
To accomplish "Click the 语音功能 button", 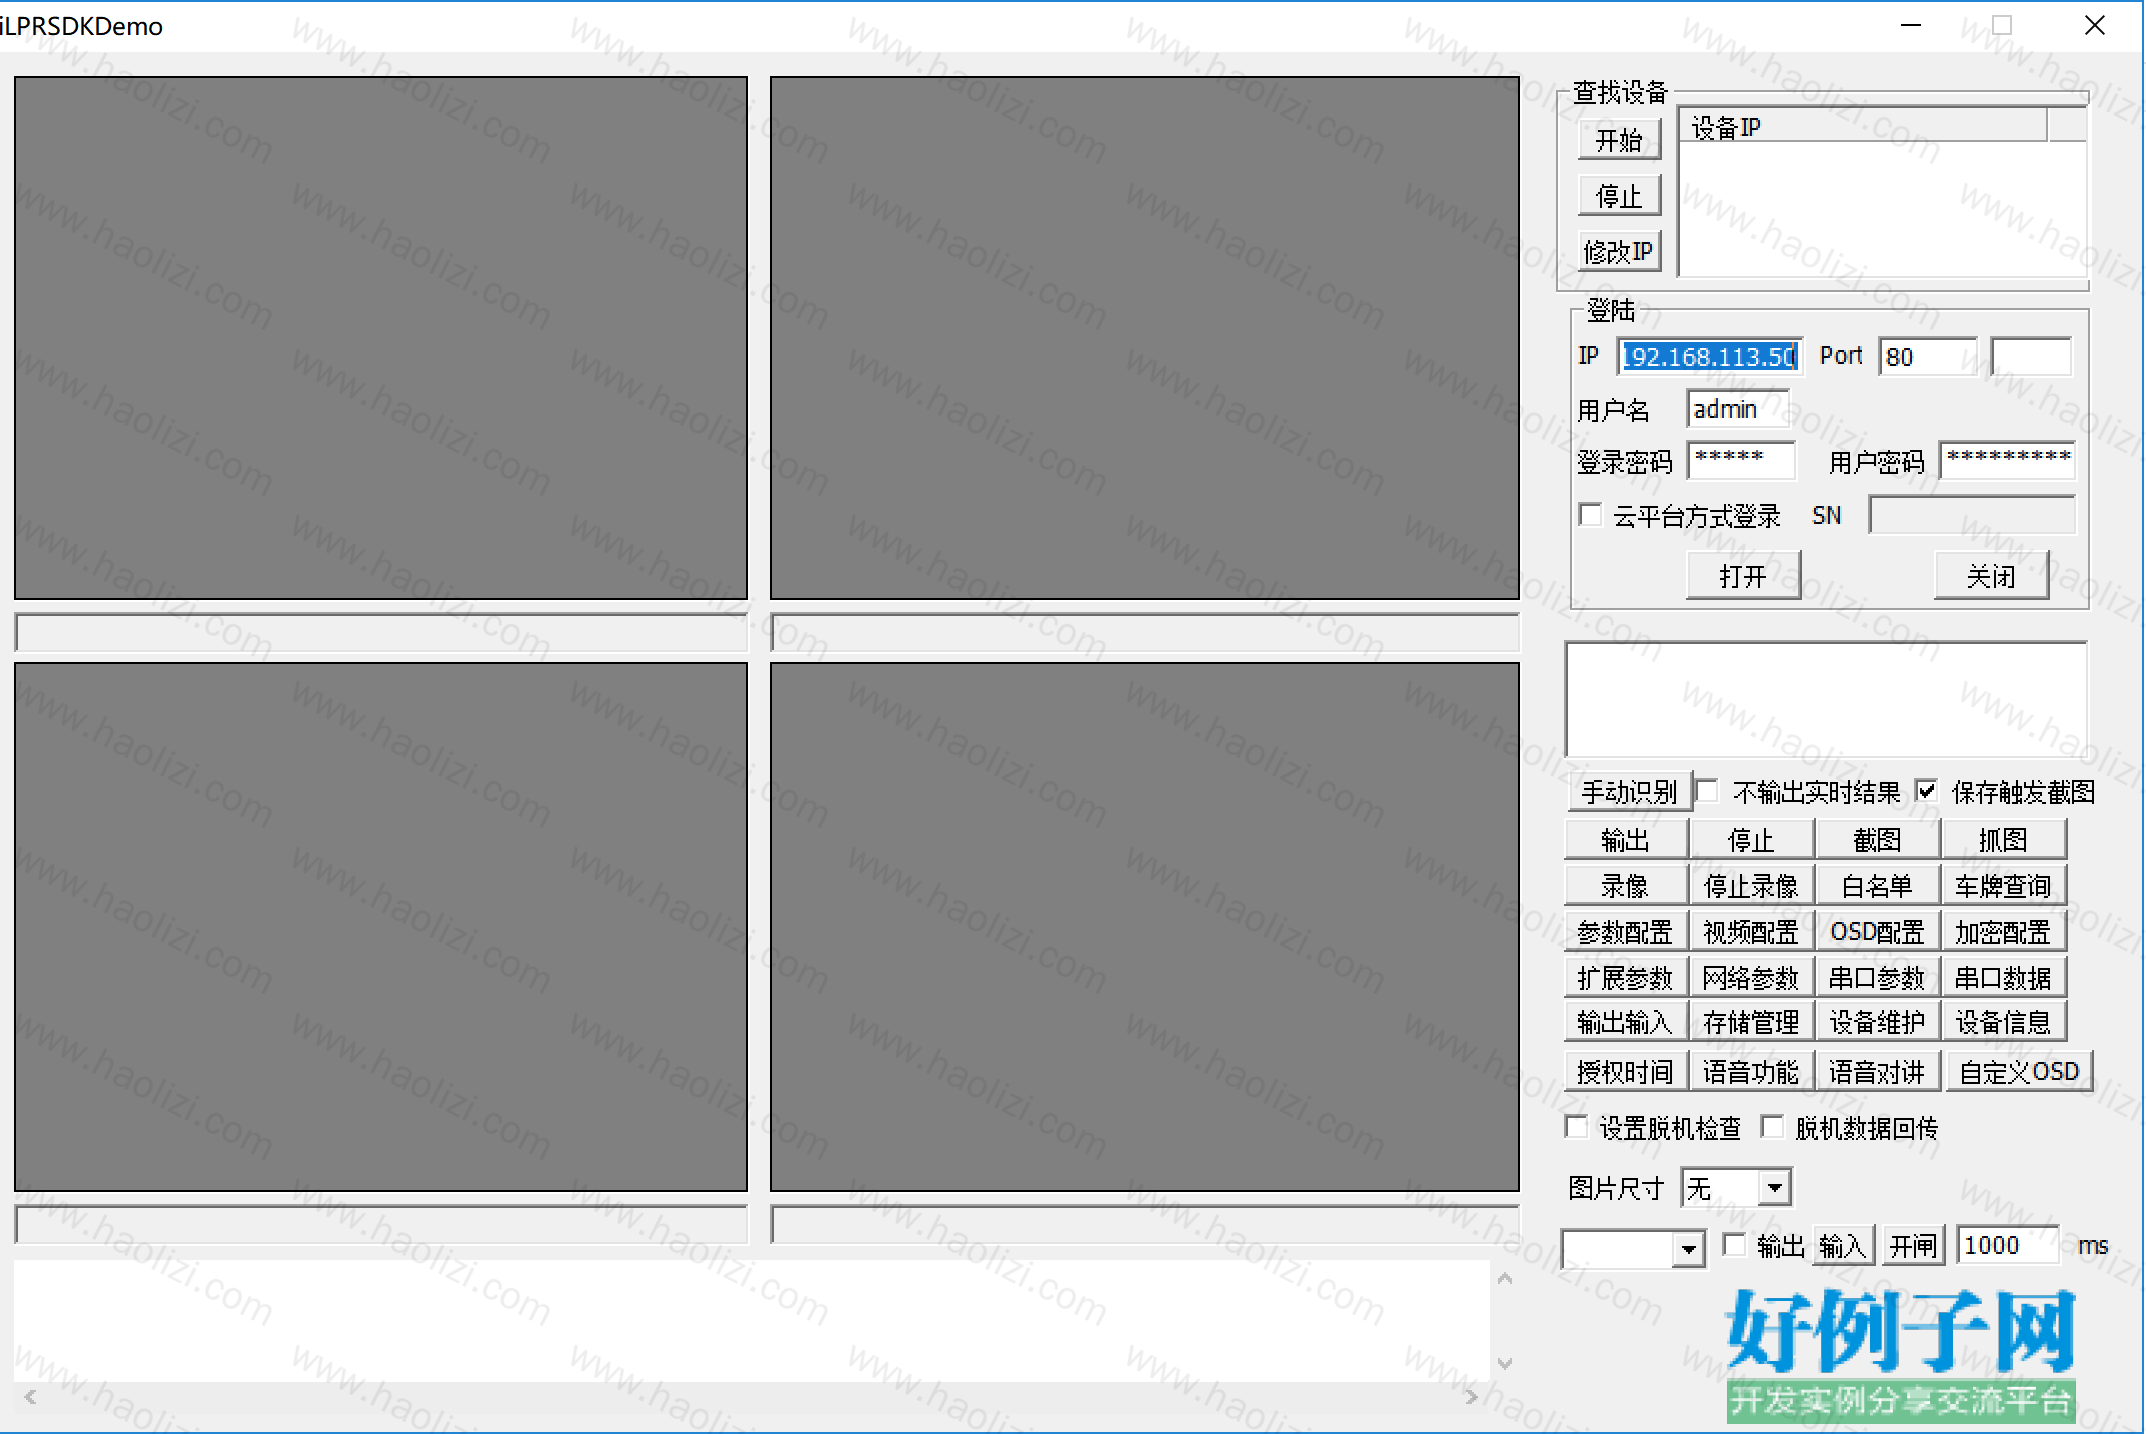I will [1752, 1071].
